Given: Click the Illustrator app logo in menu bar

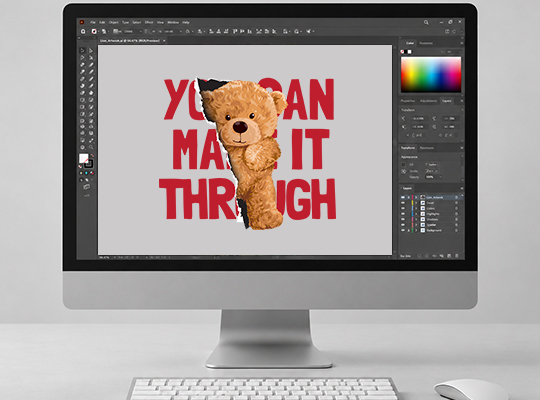Looking at the screenshot, I should 82,22.
